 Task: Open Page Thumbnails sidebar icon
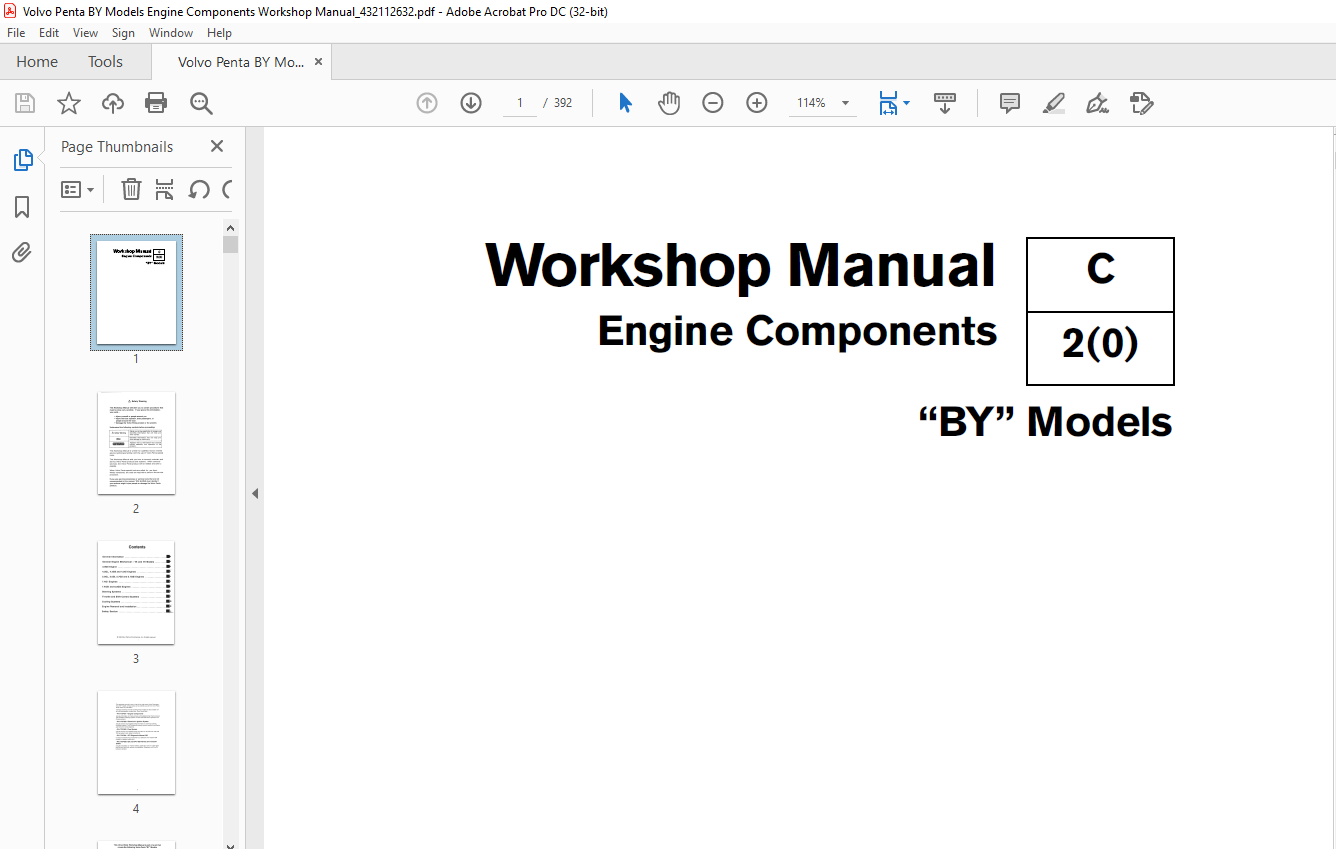point(22,160)
